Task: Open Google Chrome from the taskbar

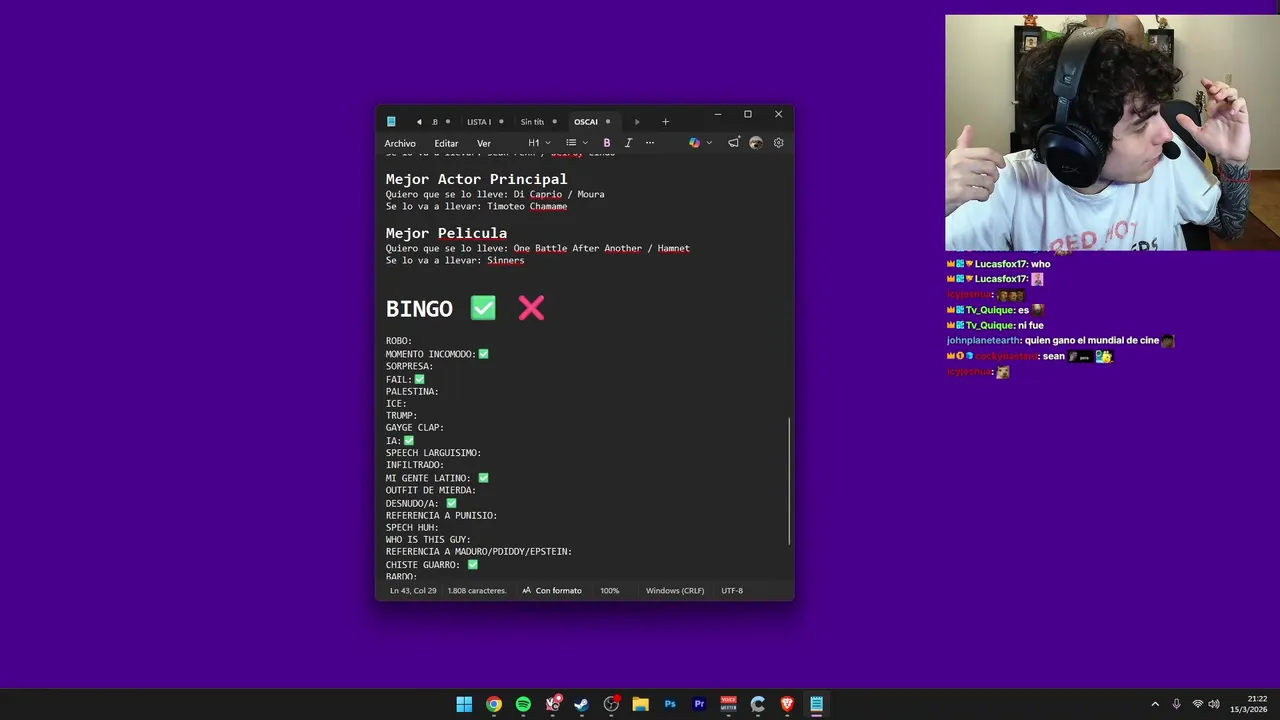Action: (x=494, y=704)
